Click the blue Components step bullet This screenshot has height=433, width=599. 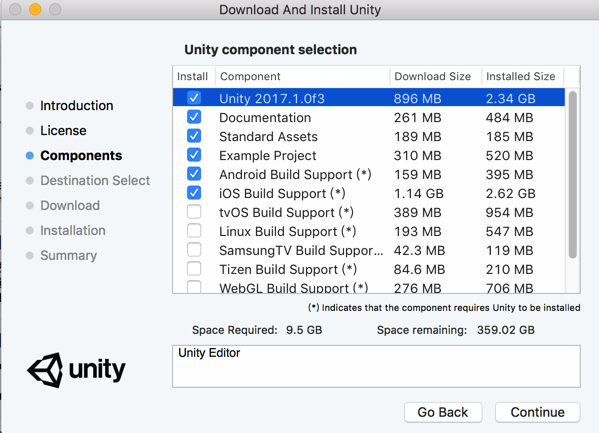pyautogui.click(x=30, y=156)
